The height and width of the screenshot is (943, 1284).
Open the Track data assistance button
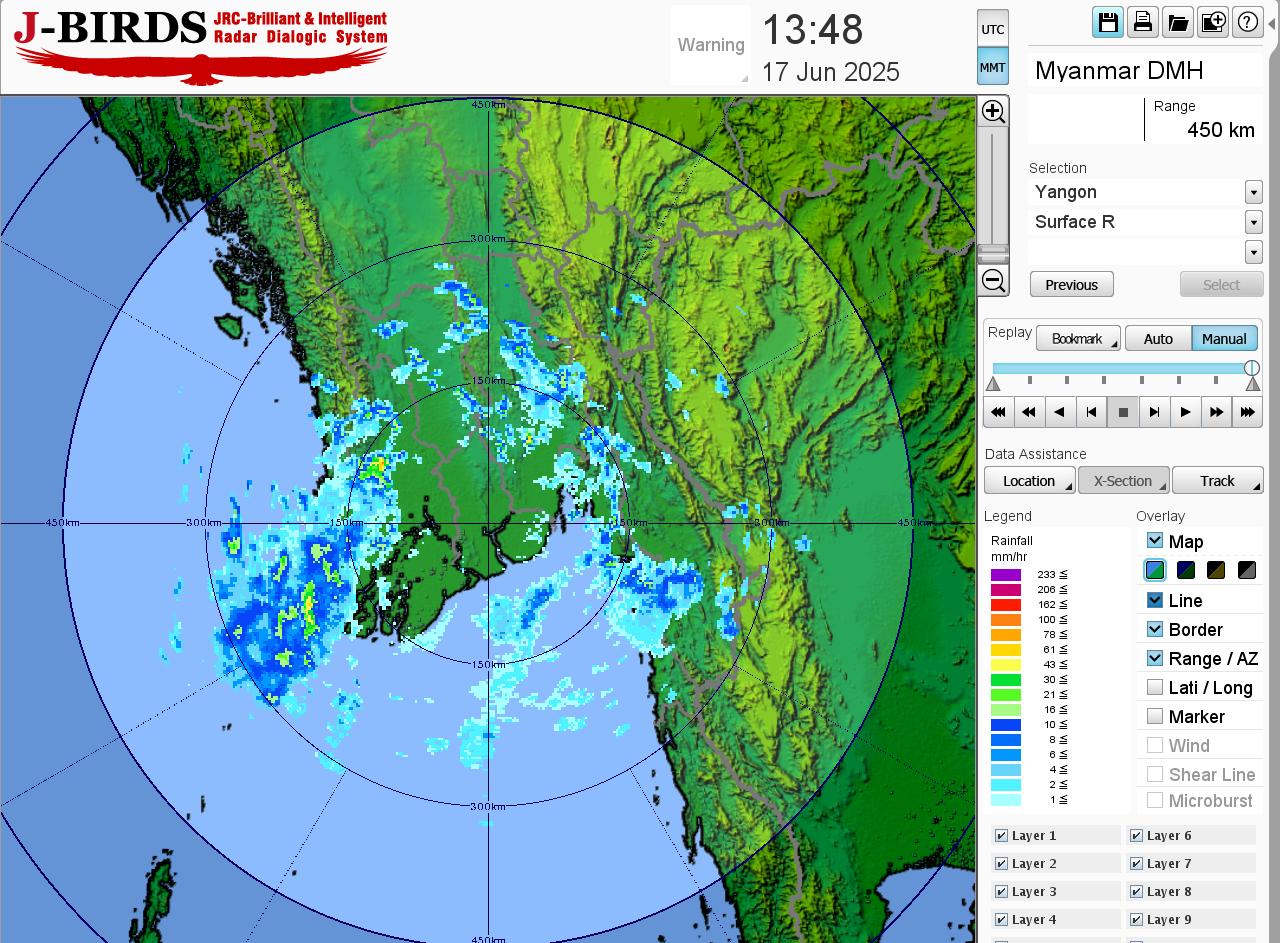click(1217, 481)
